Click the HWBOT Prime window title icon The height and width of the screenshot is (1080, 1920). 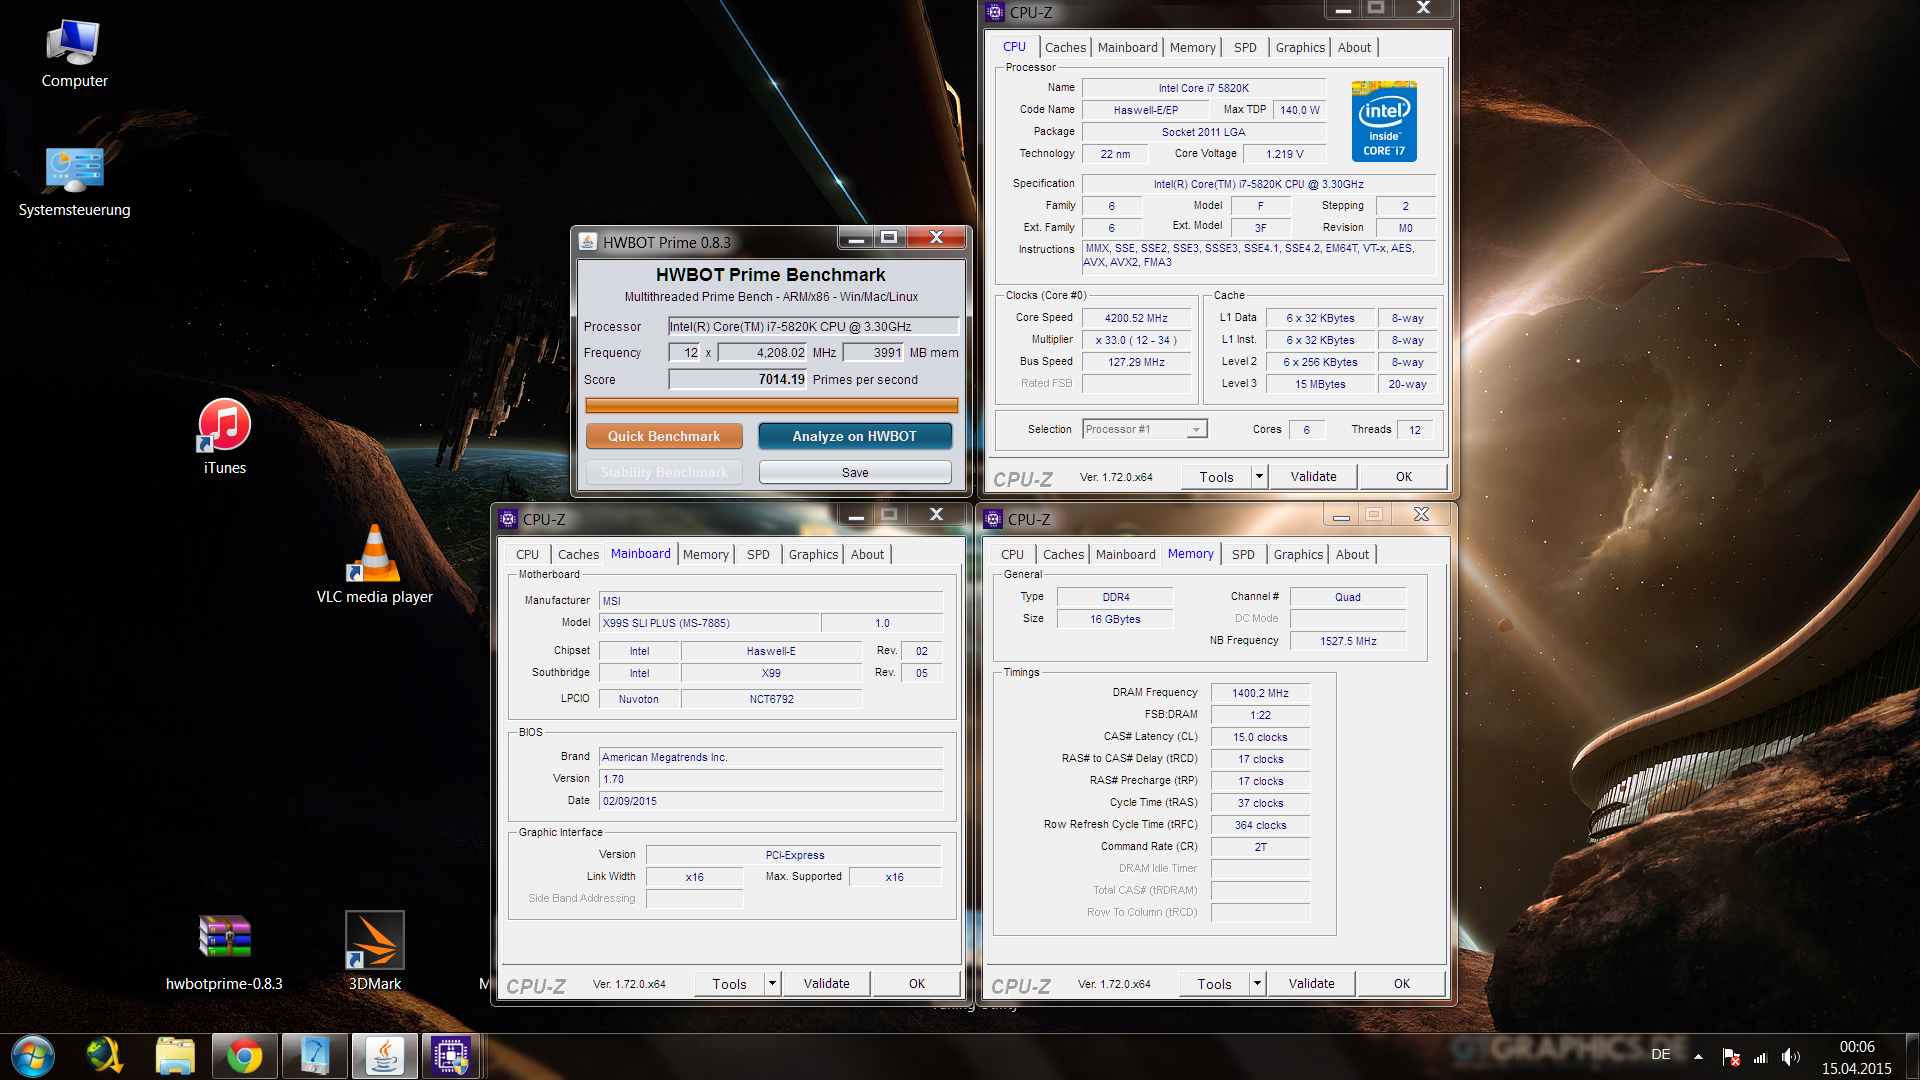(588, 242)
